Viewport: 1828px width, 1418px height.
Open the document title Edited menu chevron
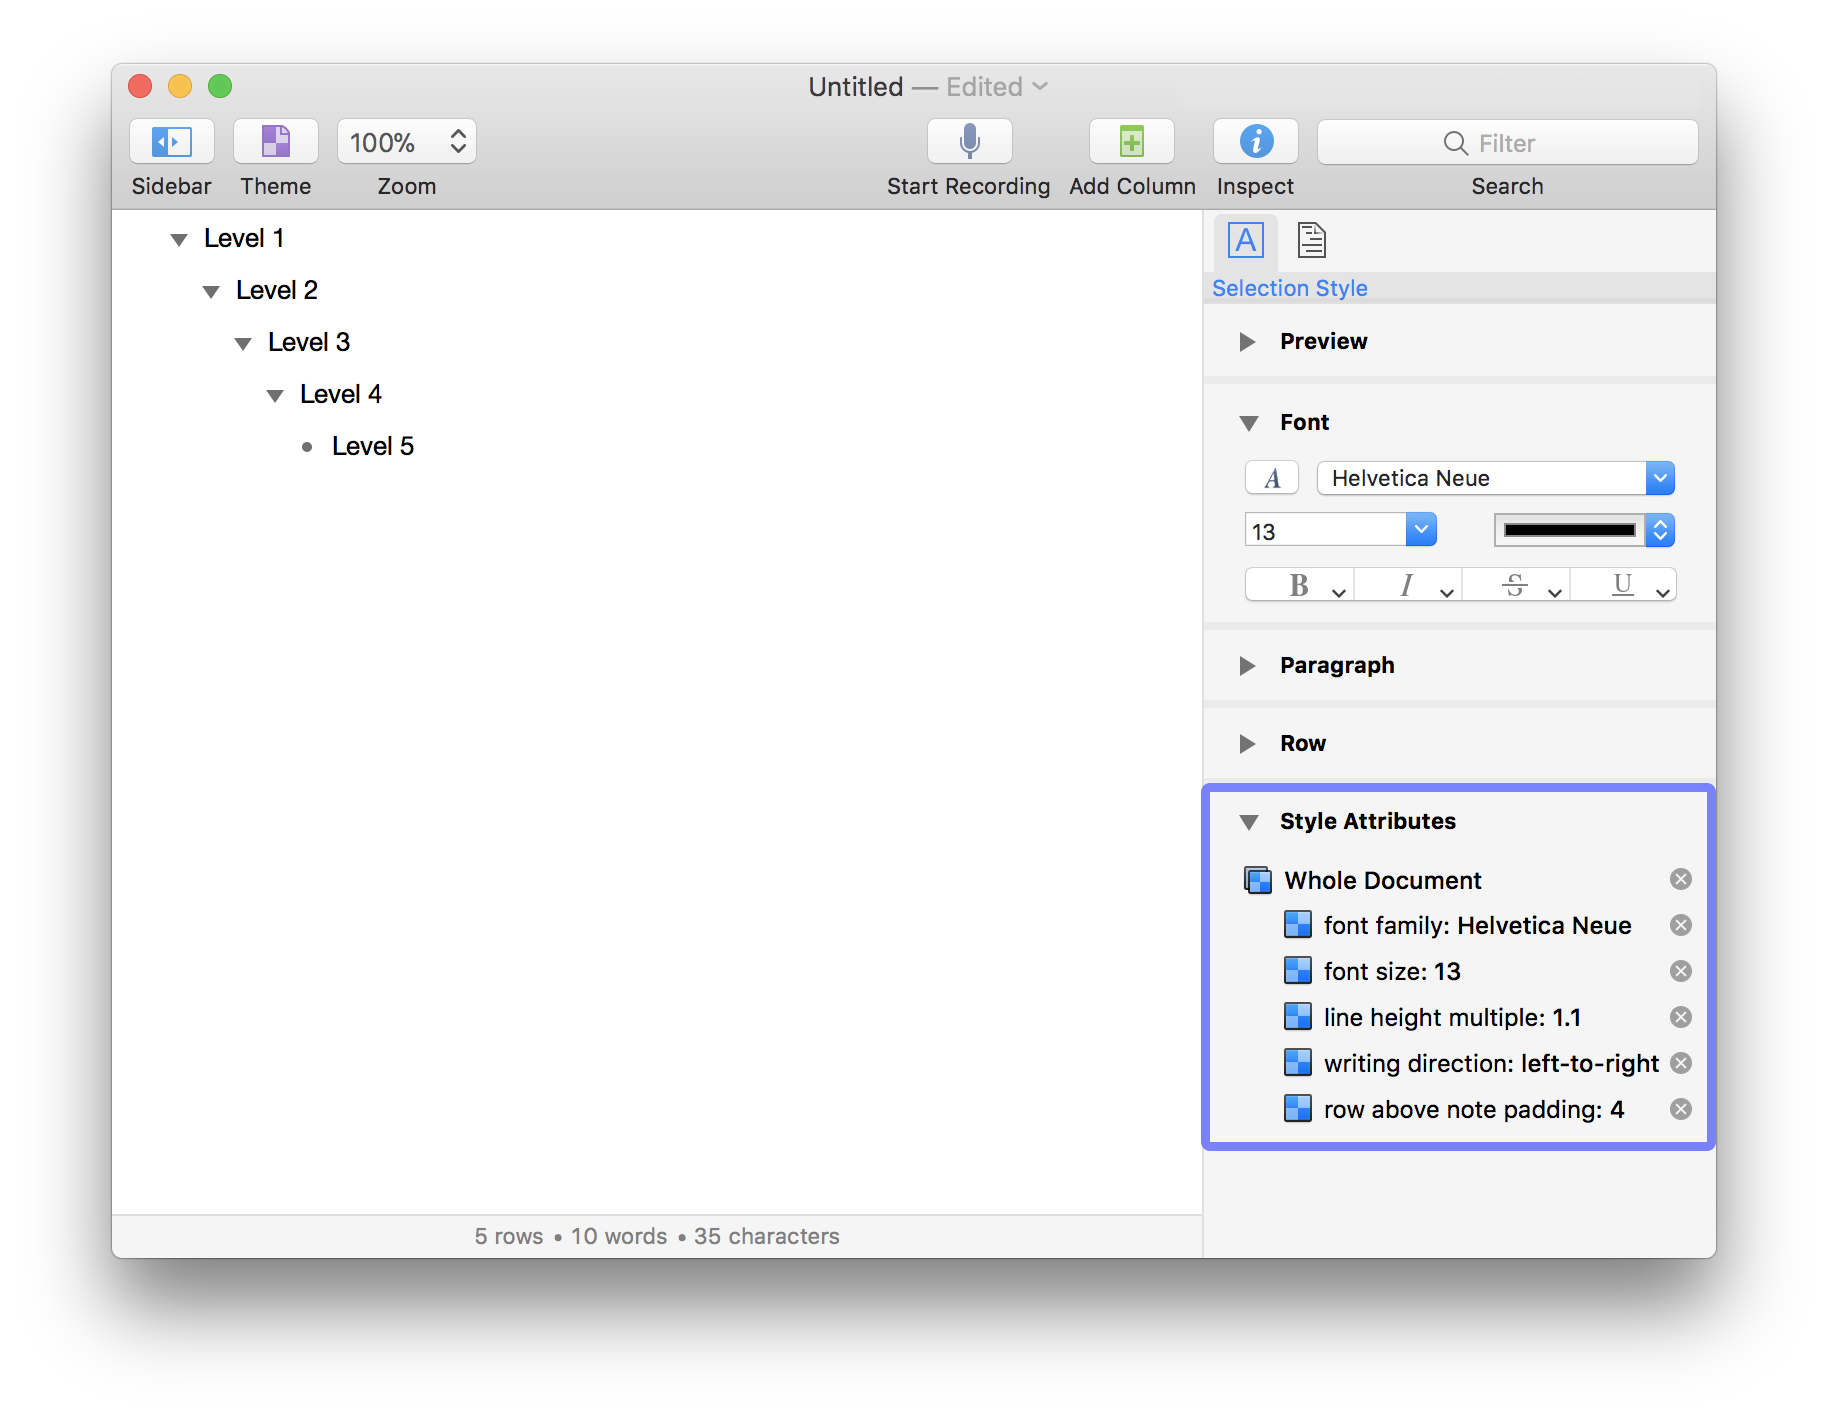click(1040, 87)
